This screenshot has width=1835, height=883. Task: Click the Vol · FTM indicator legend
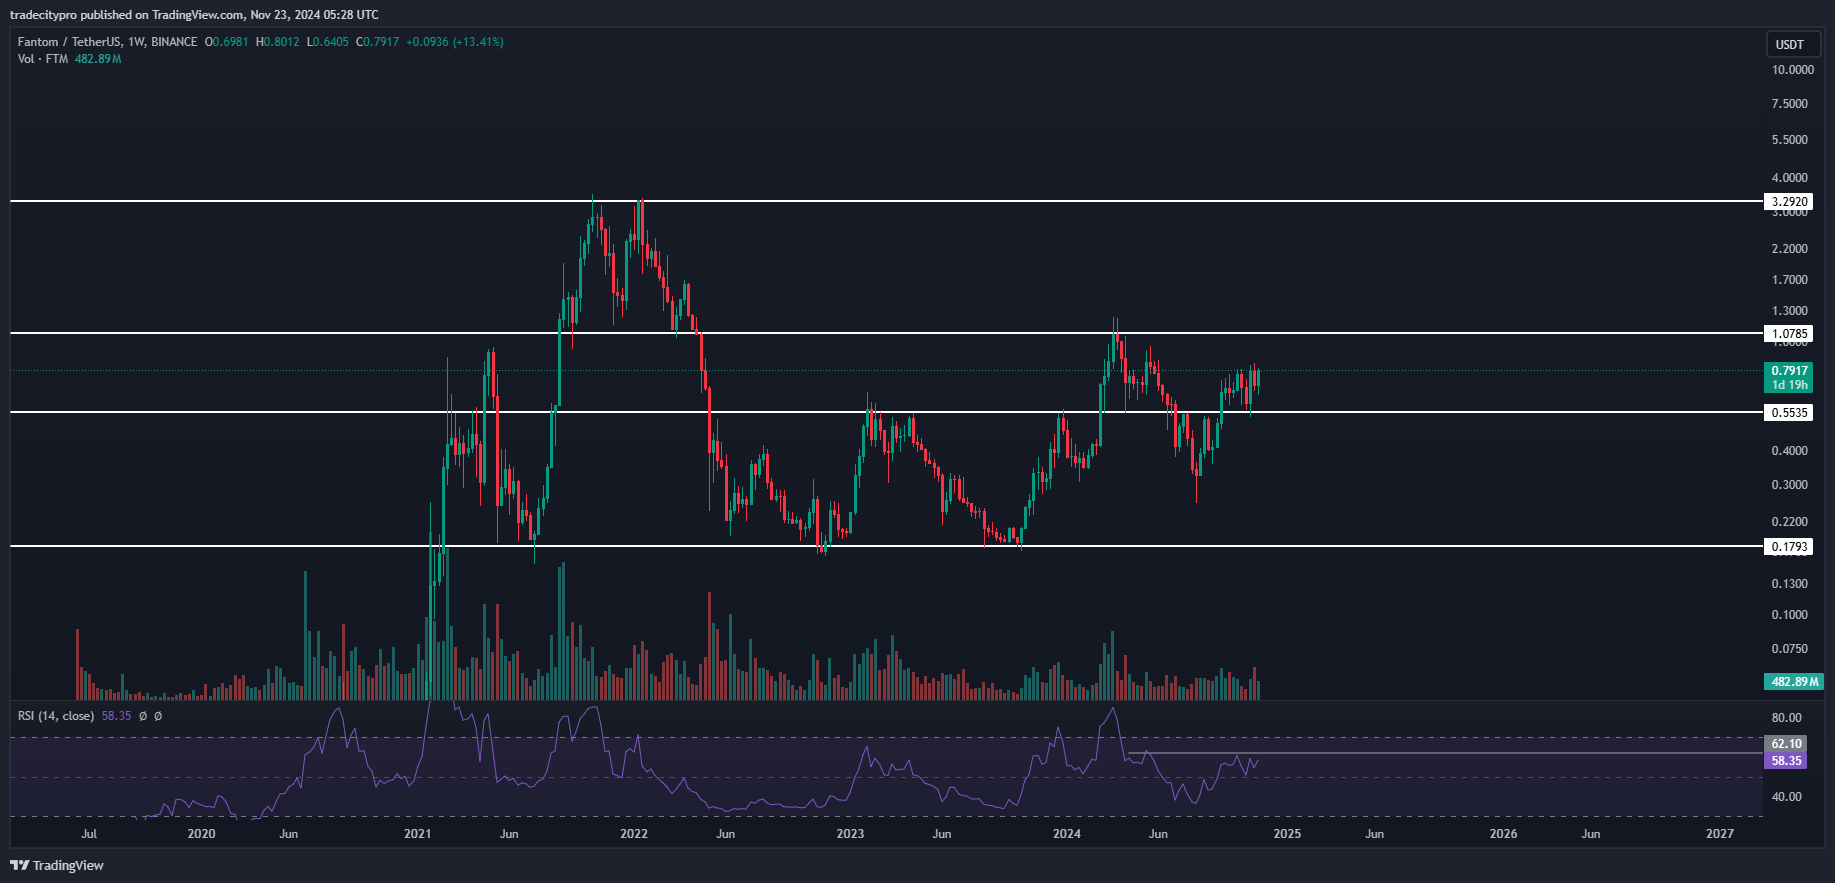43,59
